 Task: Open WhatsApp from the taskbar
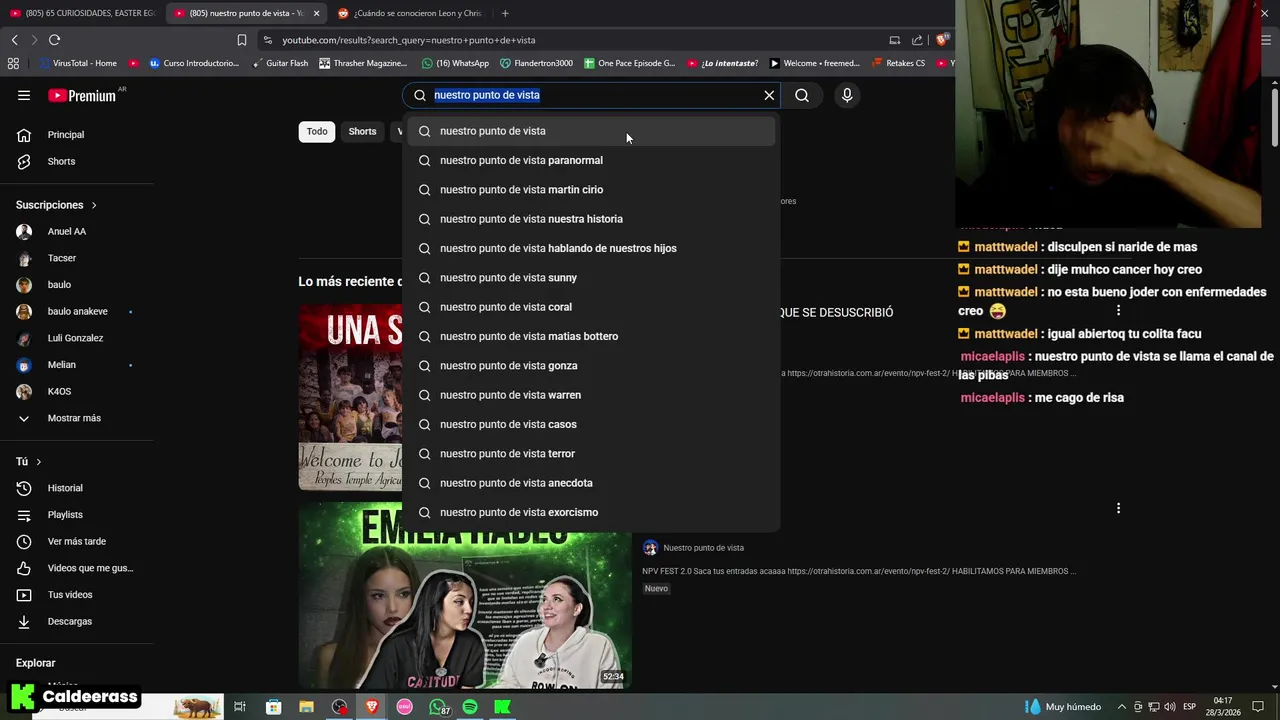[438, 707]
